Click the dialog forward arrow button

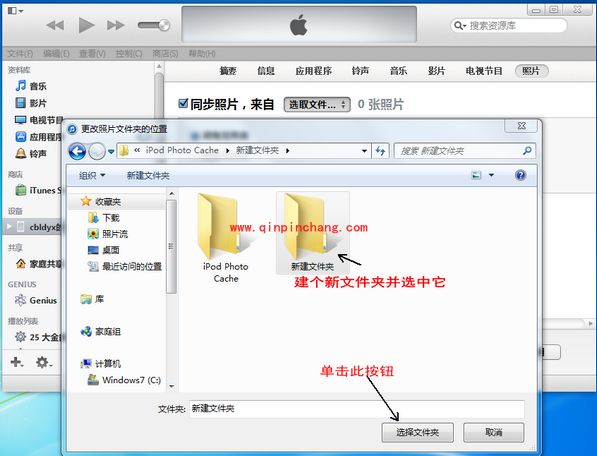[x=97, y=151]
